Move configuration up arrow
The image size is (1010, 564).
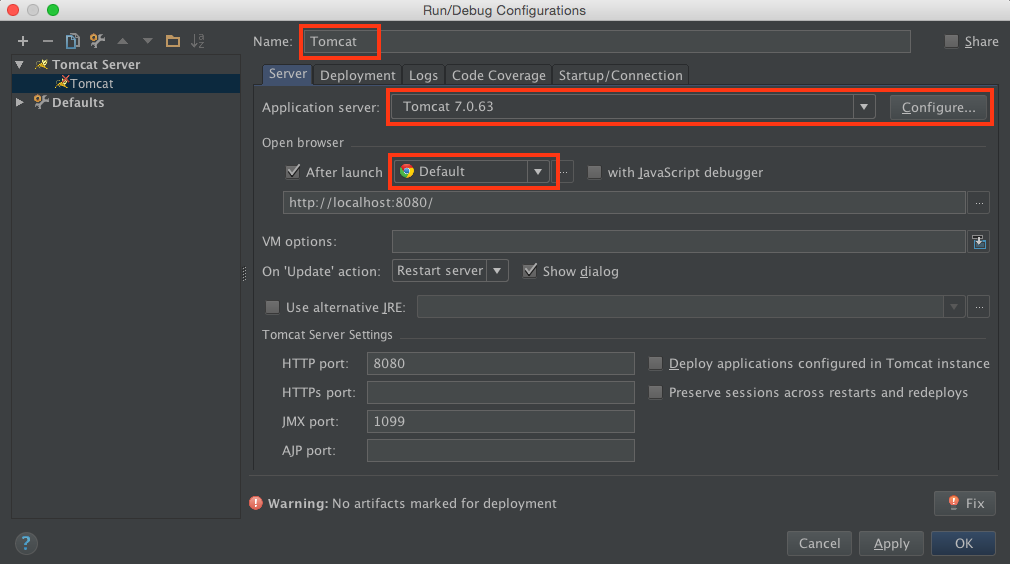pos(122,41)
